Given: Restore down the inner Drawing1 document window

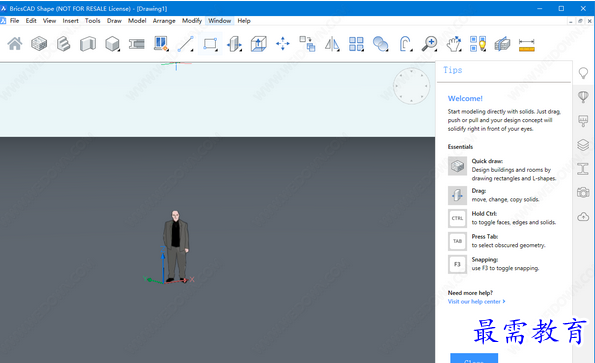Looking at the screenshot, I should point(580,21).
